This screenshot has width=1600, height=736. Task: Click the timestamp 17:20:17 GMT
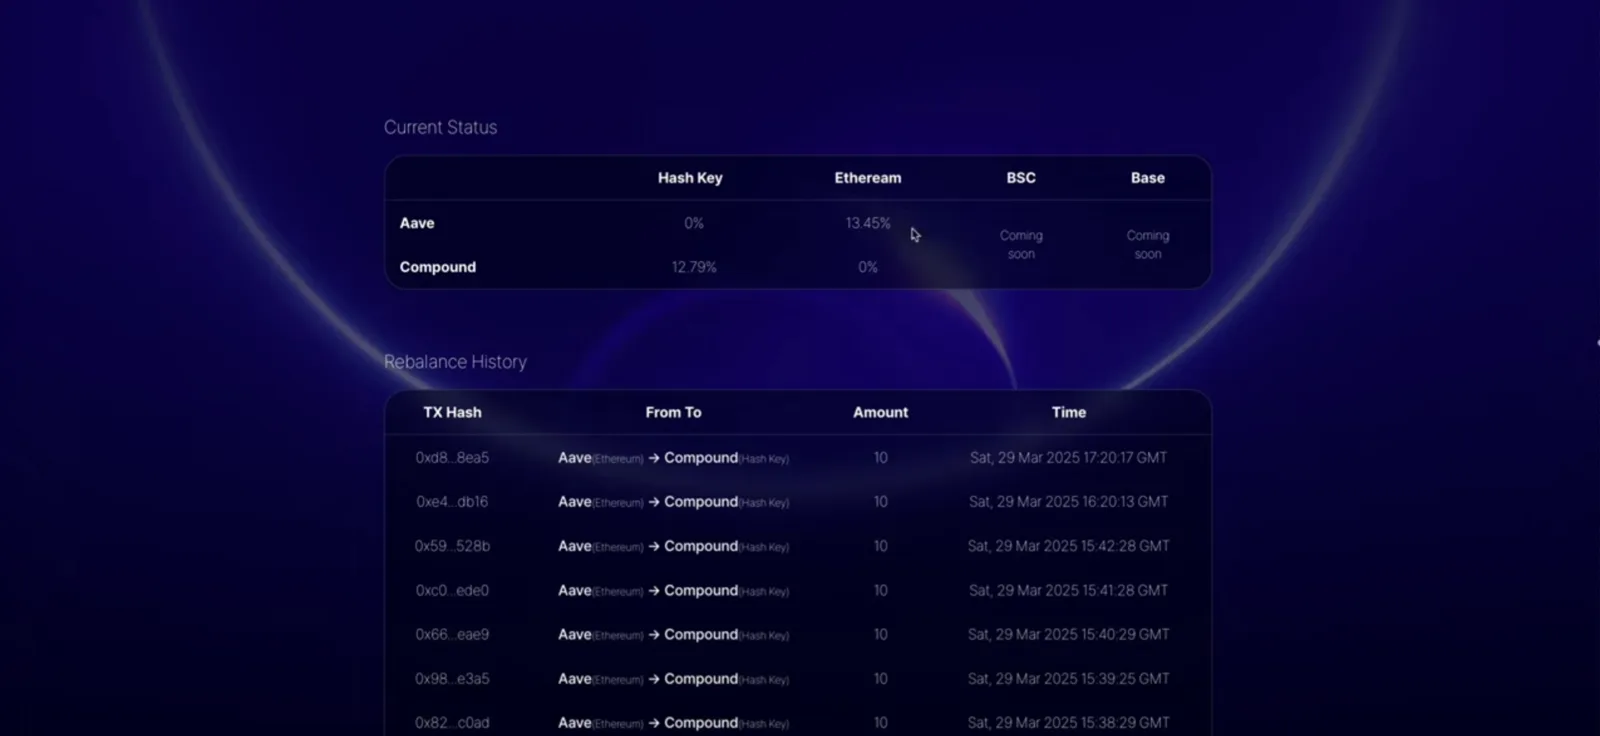click(1069, 458)
